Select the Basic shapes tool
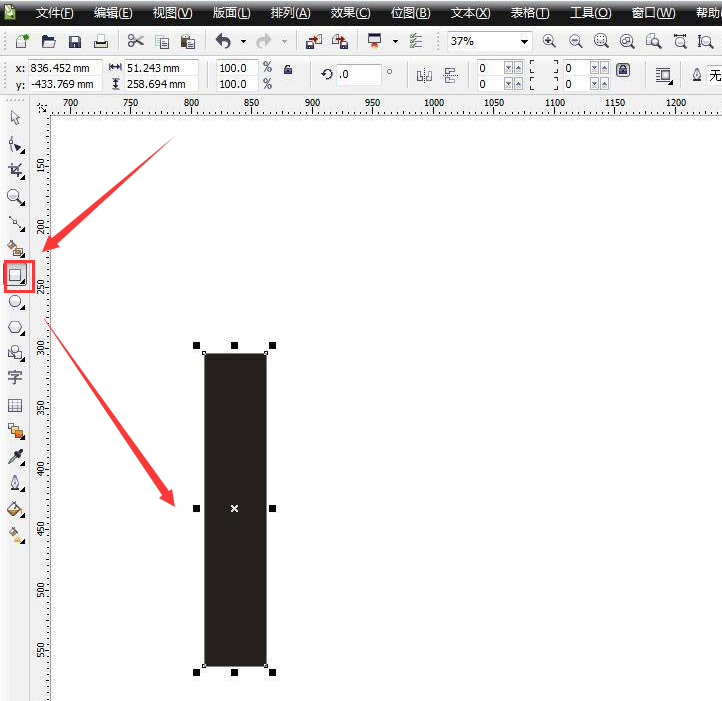This screenshot has height=701, width=722. pos(16,353)
